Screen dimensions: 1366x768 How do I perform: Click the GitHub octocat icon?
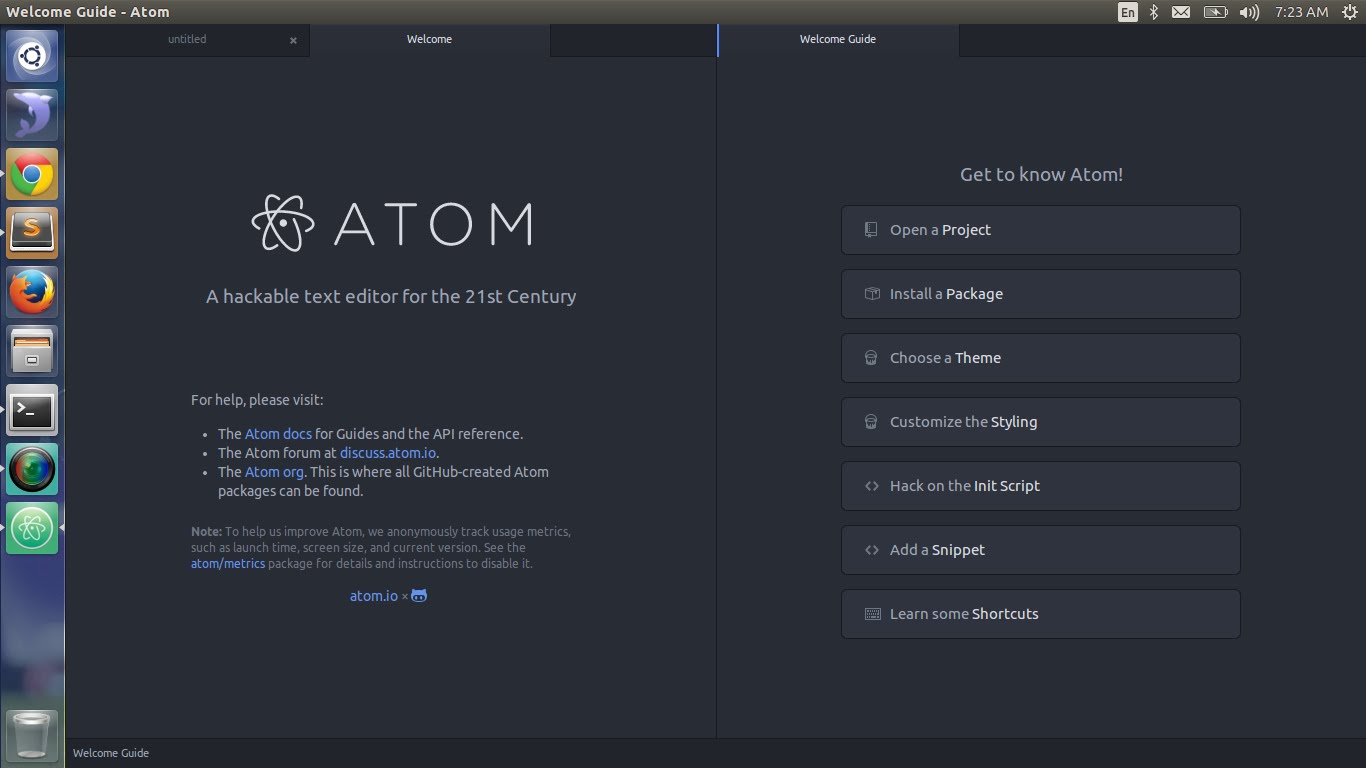point(419,596)
